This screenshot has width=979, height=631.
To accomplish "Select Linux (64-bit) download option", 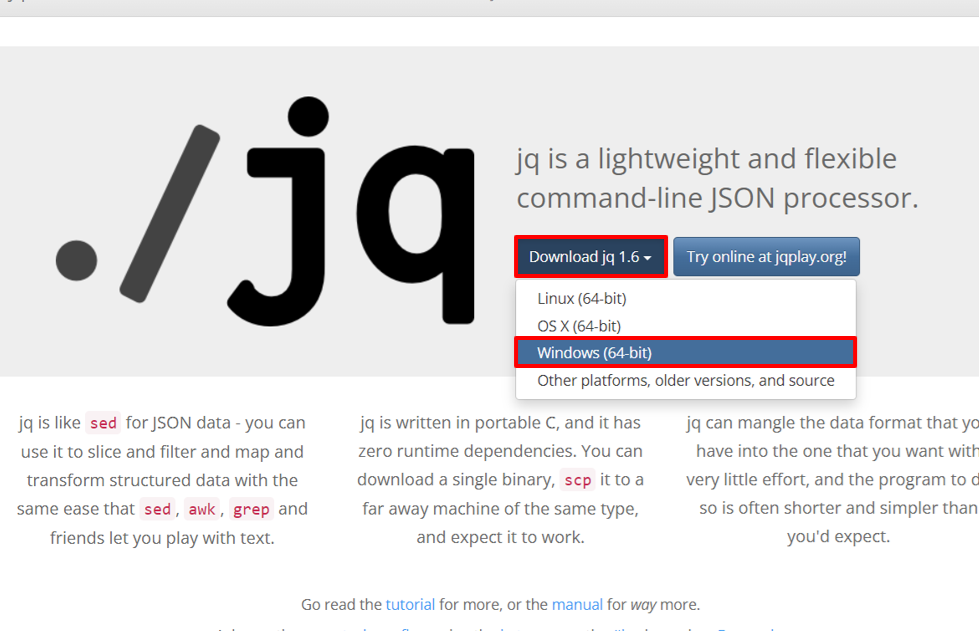I will 582,298.
